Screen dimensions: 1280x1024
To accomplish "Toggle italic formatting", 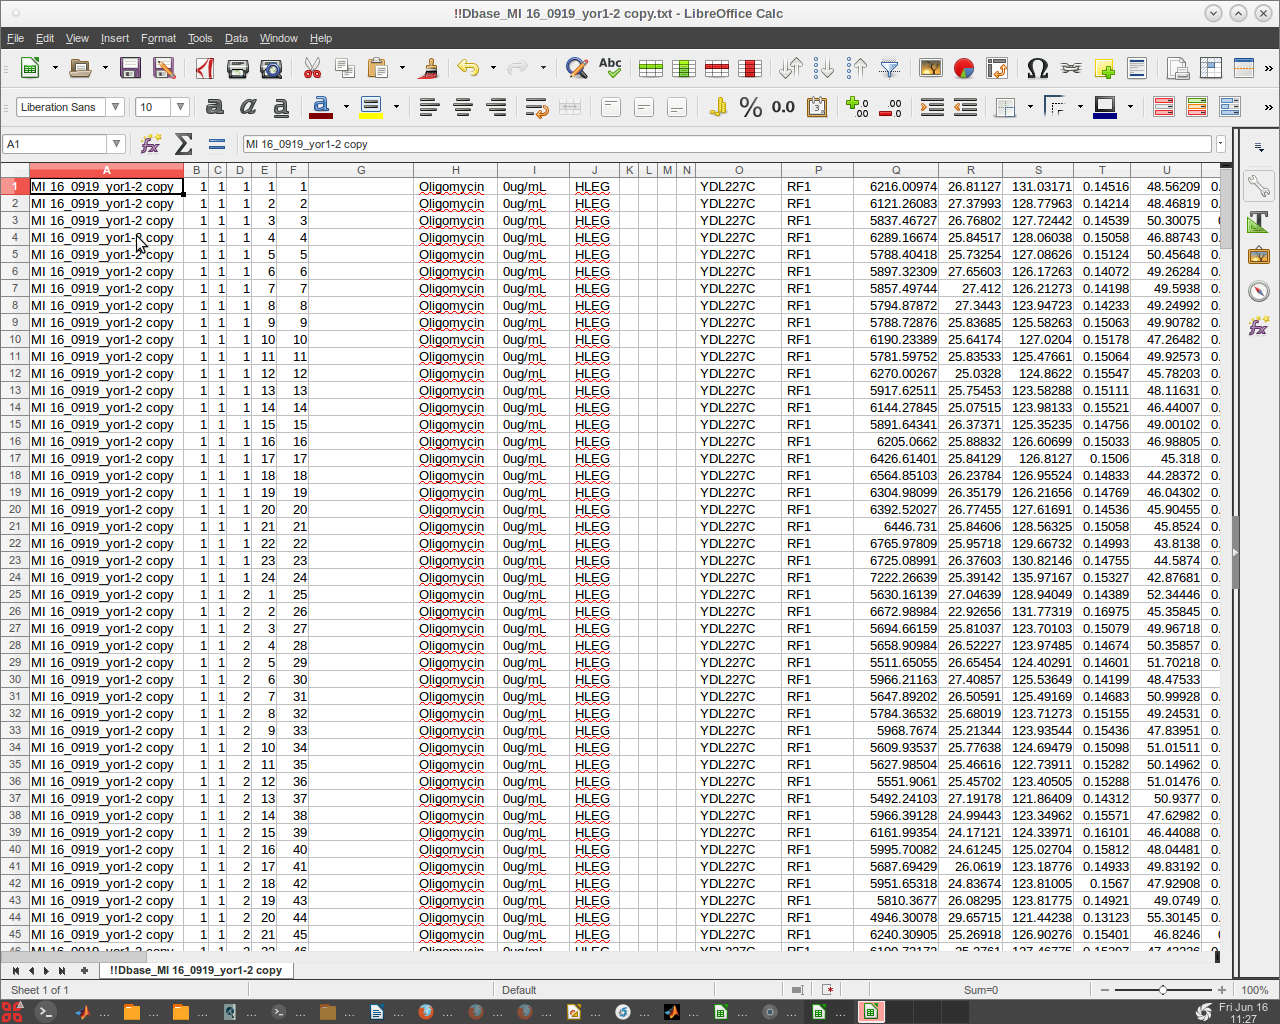I will click(x=247, y=106).
